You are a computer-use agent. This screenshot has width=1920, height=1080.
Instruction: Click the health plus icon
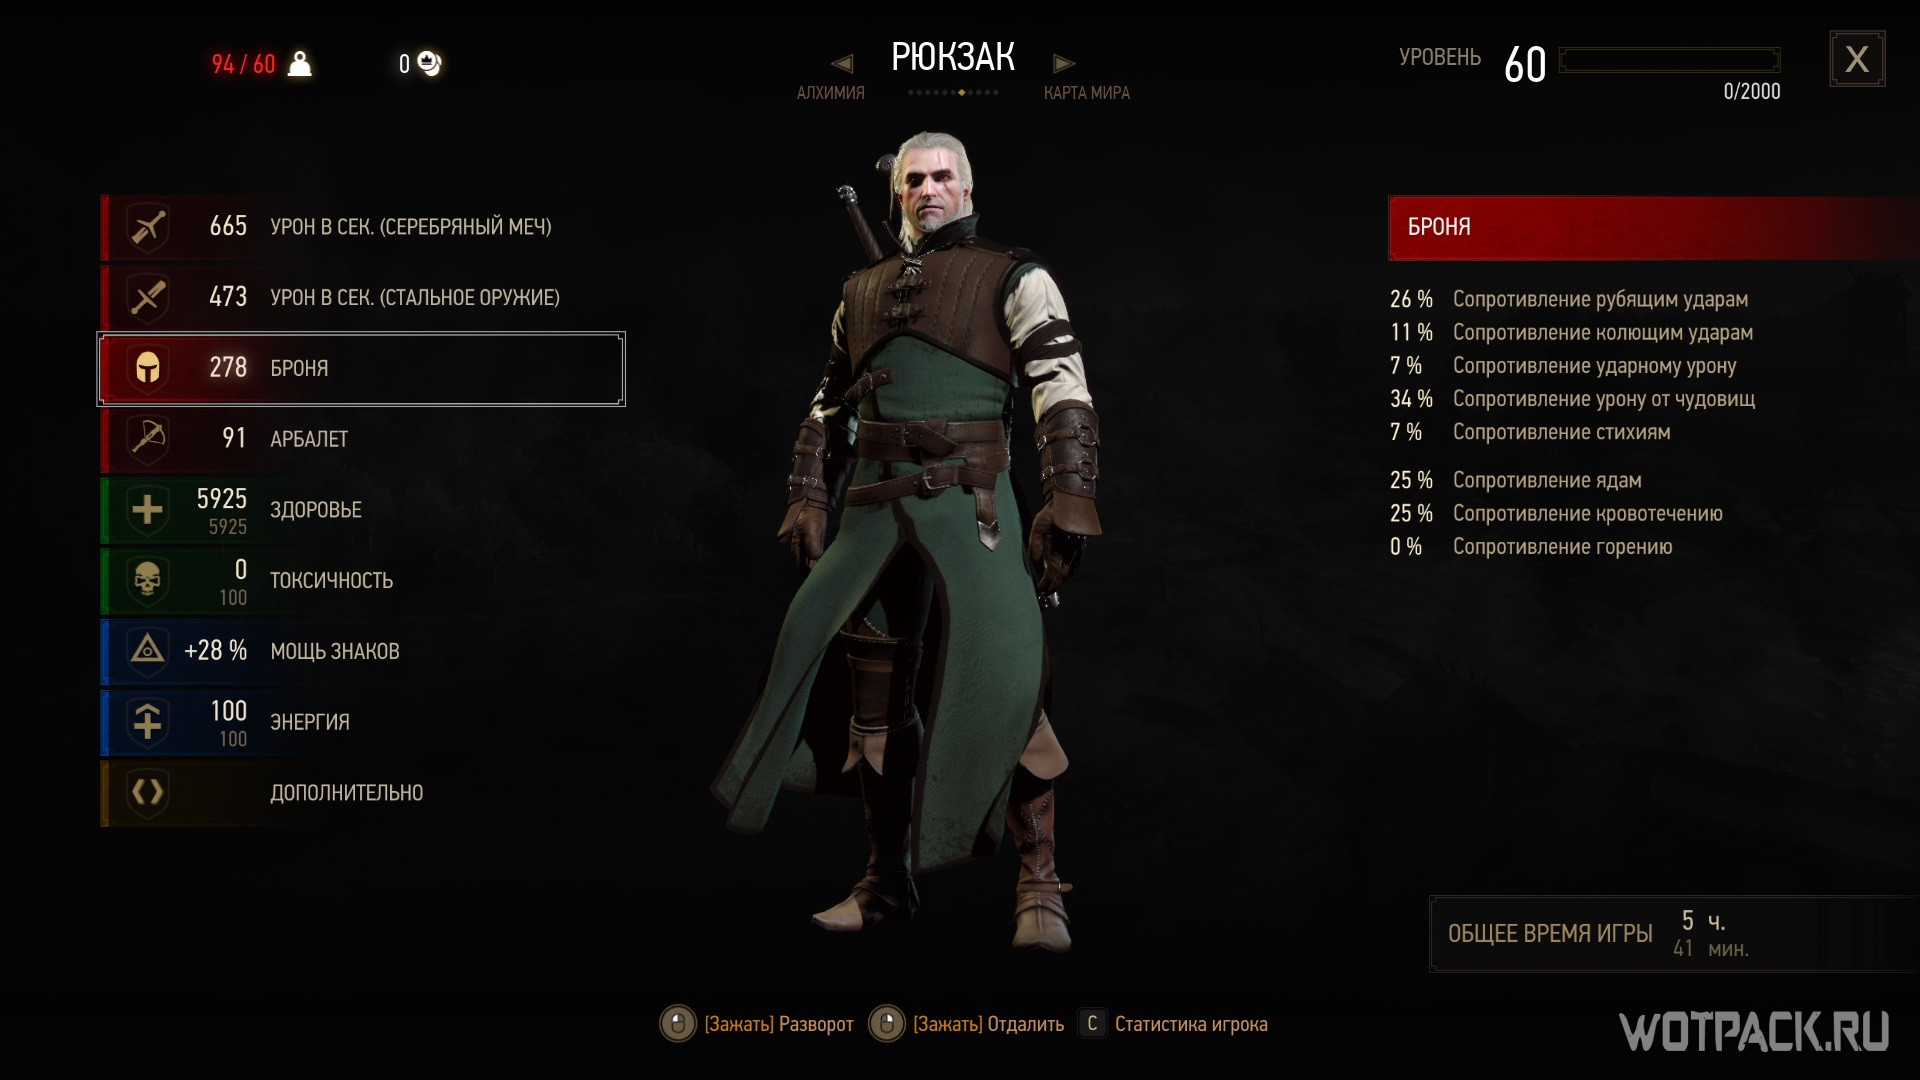[x=148, y=510]
